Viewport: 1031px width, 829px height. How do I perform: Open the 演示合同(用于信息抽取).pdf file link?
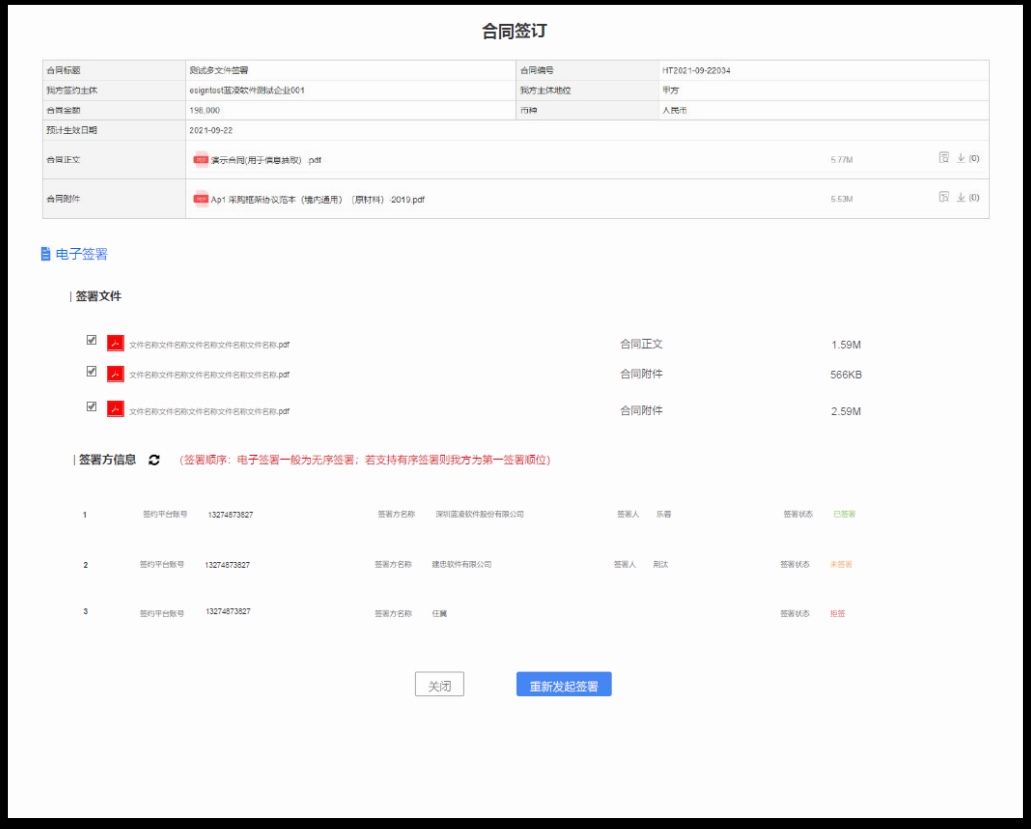(266, 160)
